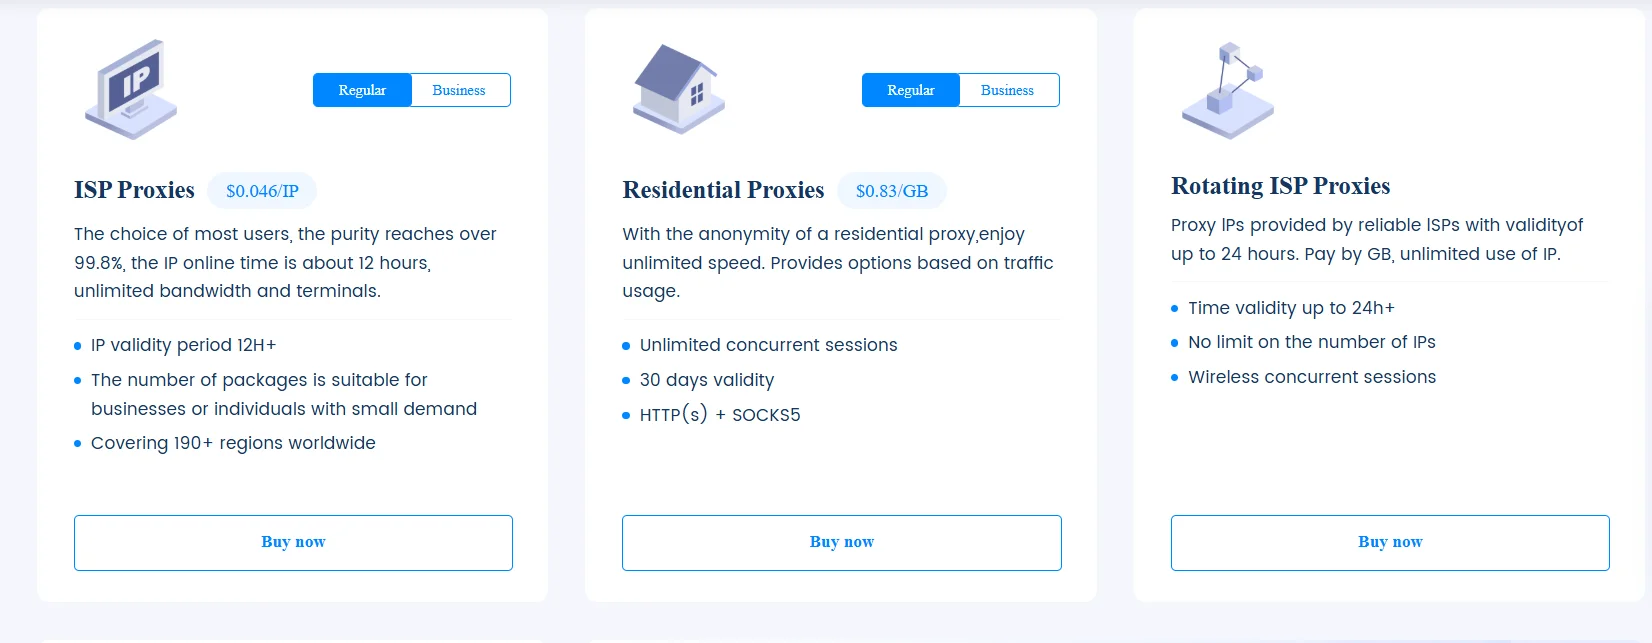
Task: Buy now the Residential Proxies package
Action: 841,542
